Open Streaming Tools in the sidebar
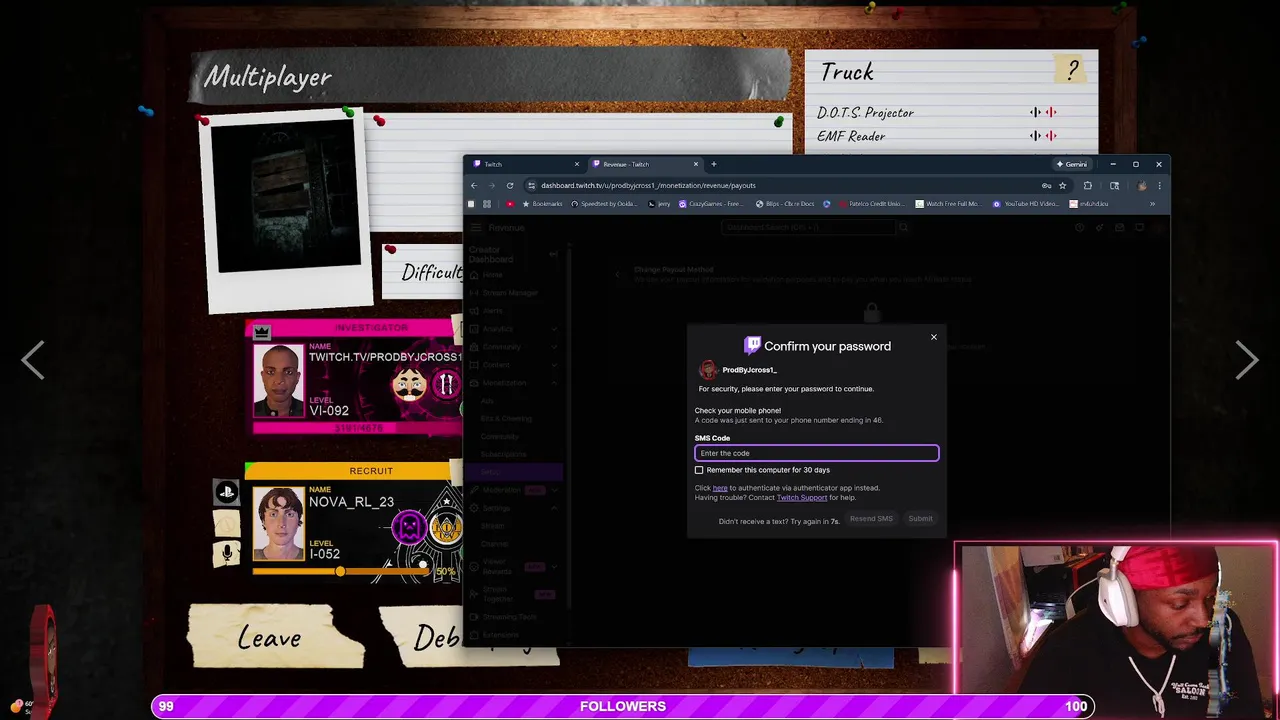 tap(510, 617)
